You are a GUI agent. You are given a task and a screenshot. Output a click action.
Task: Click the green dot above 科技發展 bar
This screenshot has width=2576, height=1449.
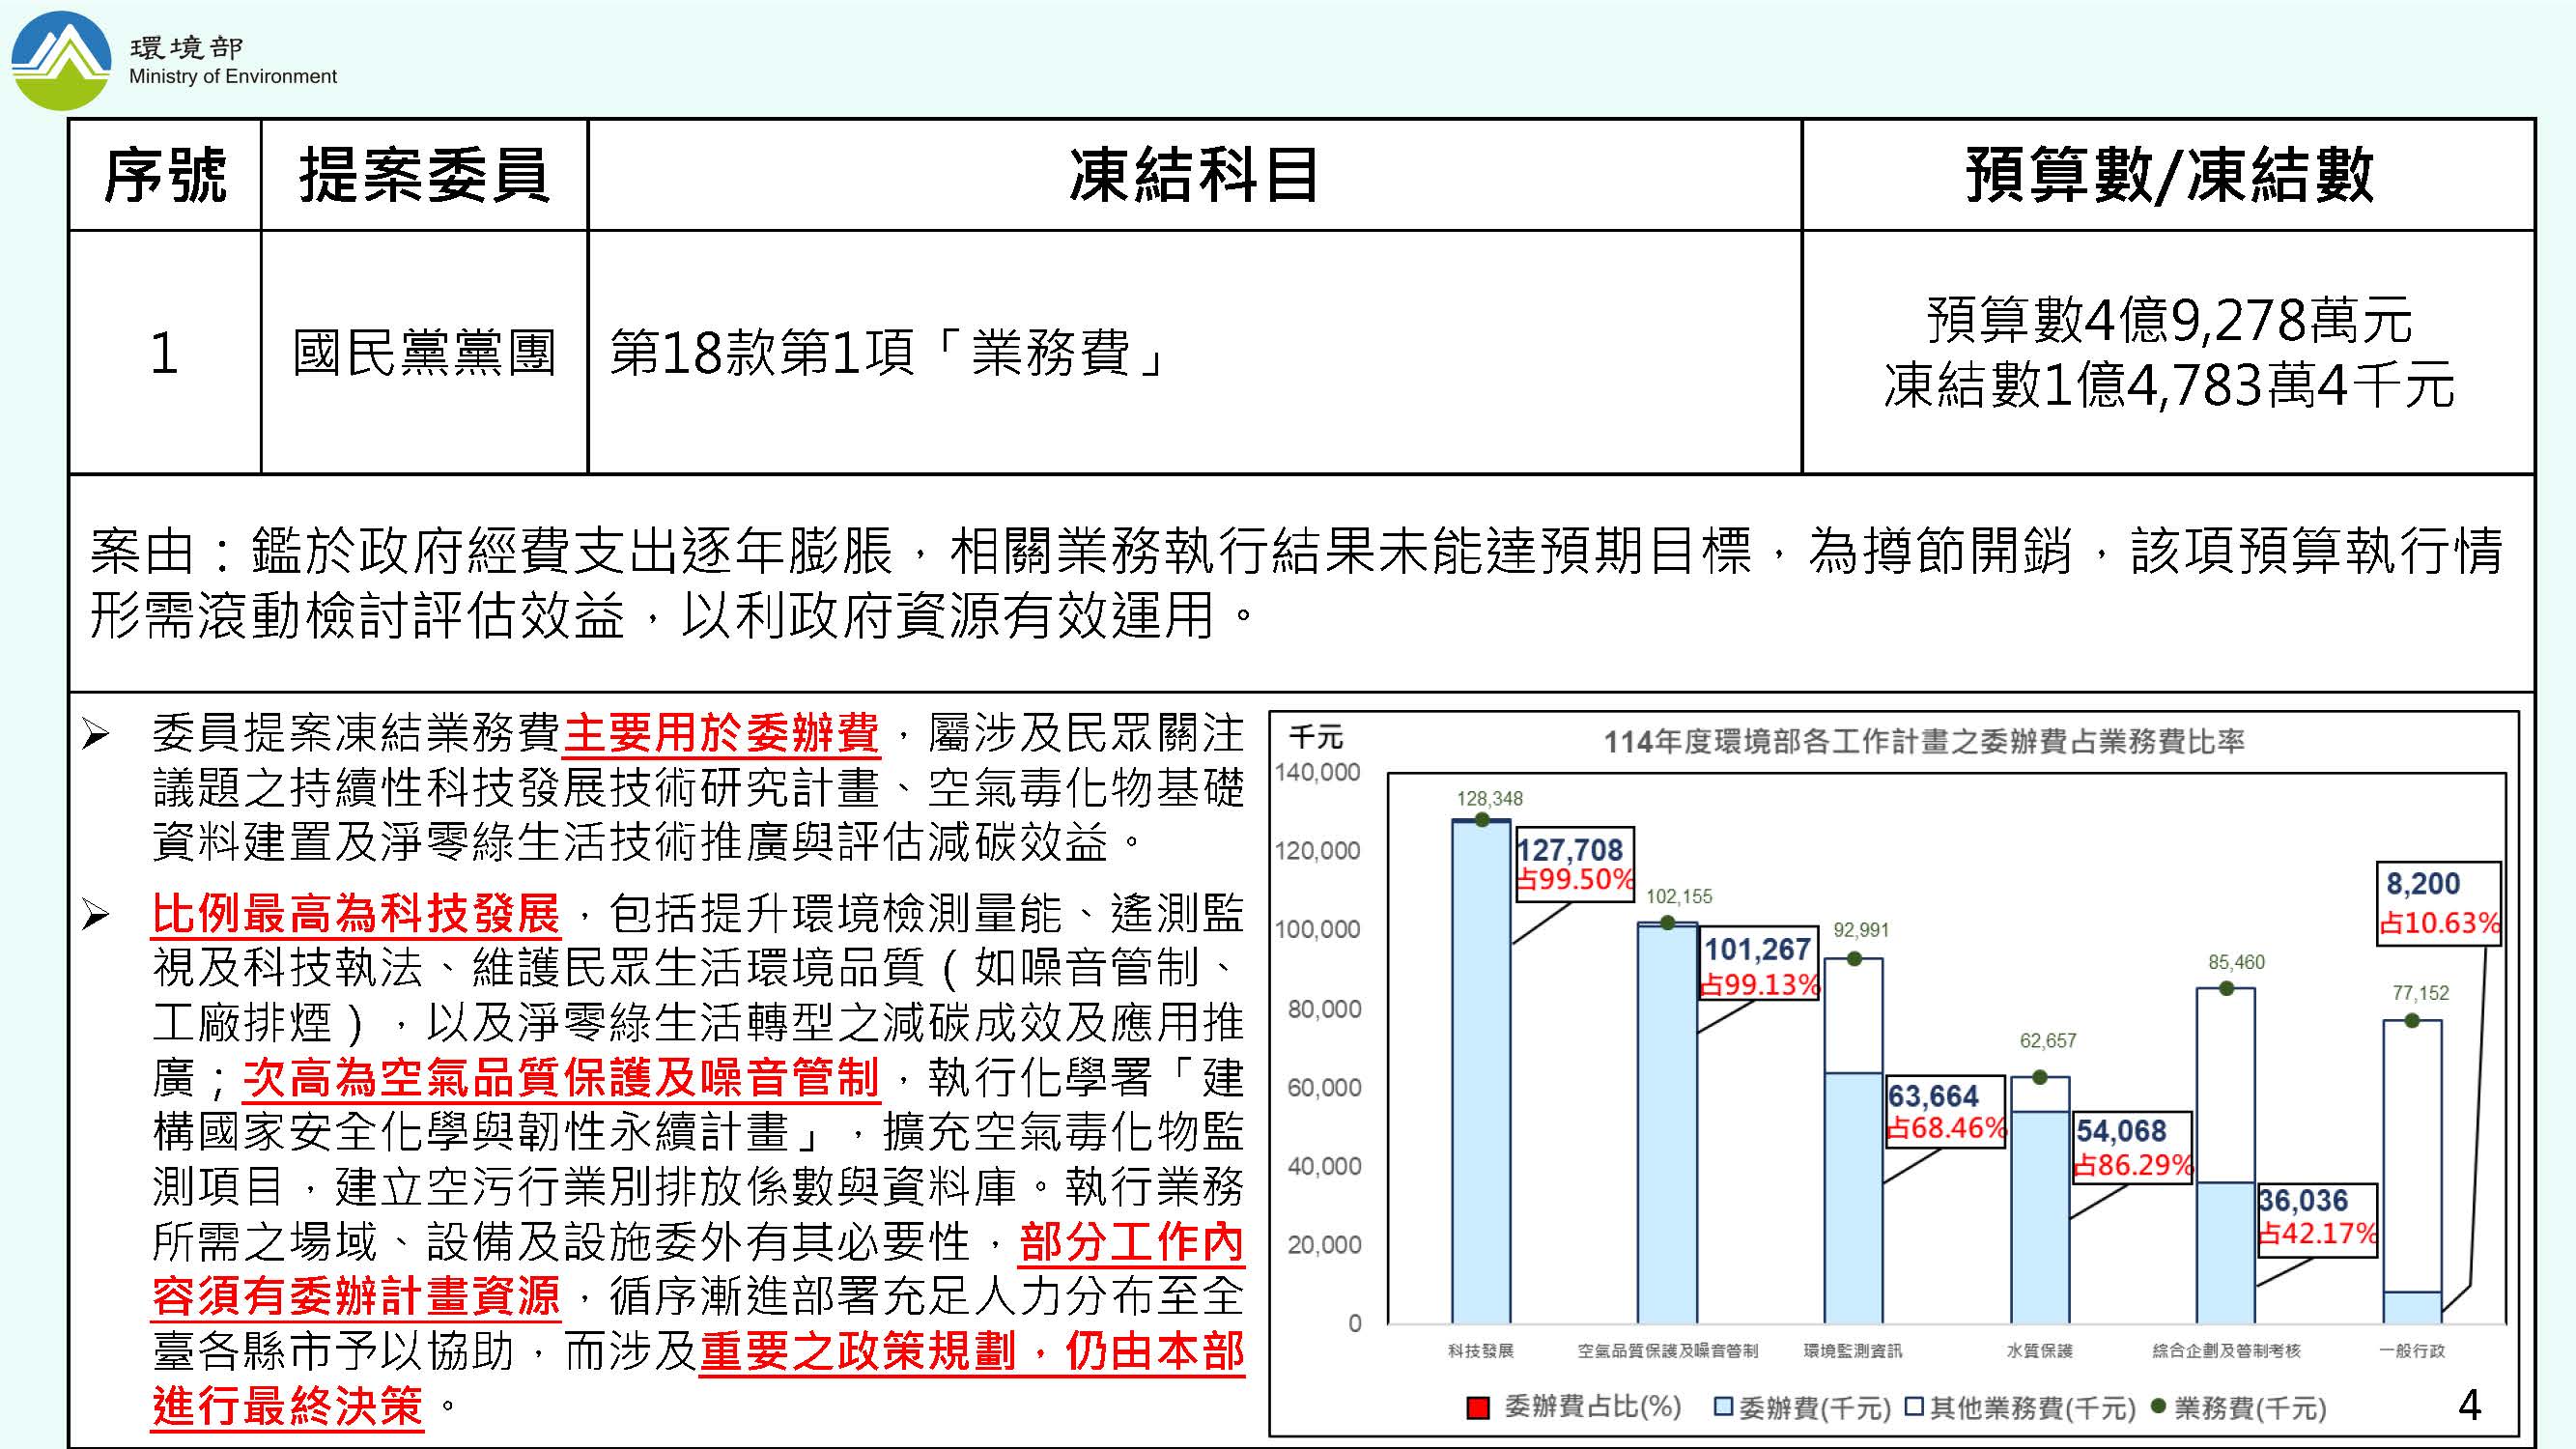[1482, 820]
